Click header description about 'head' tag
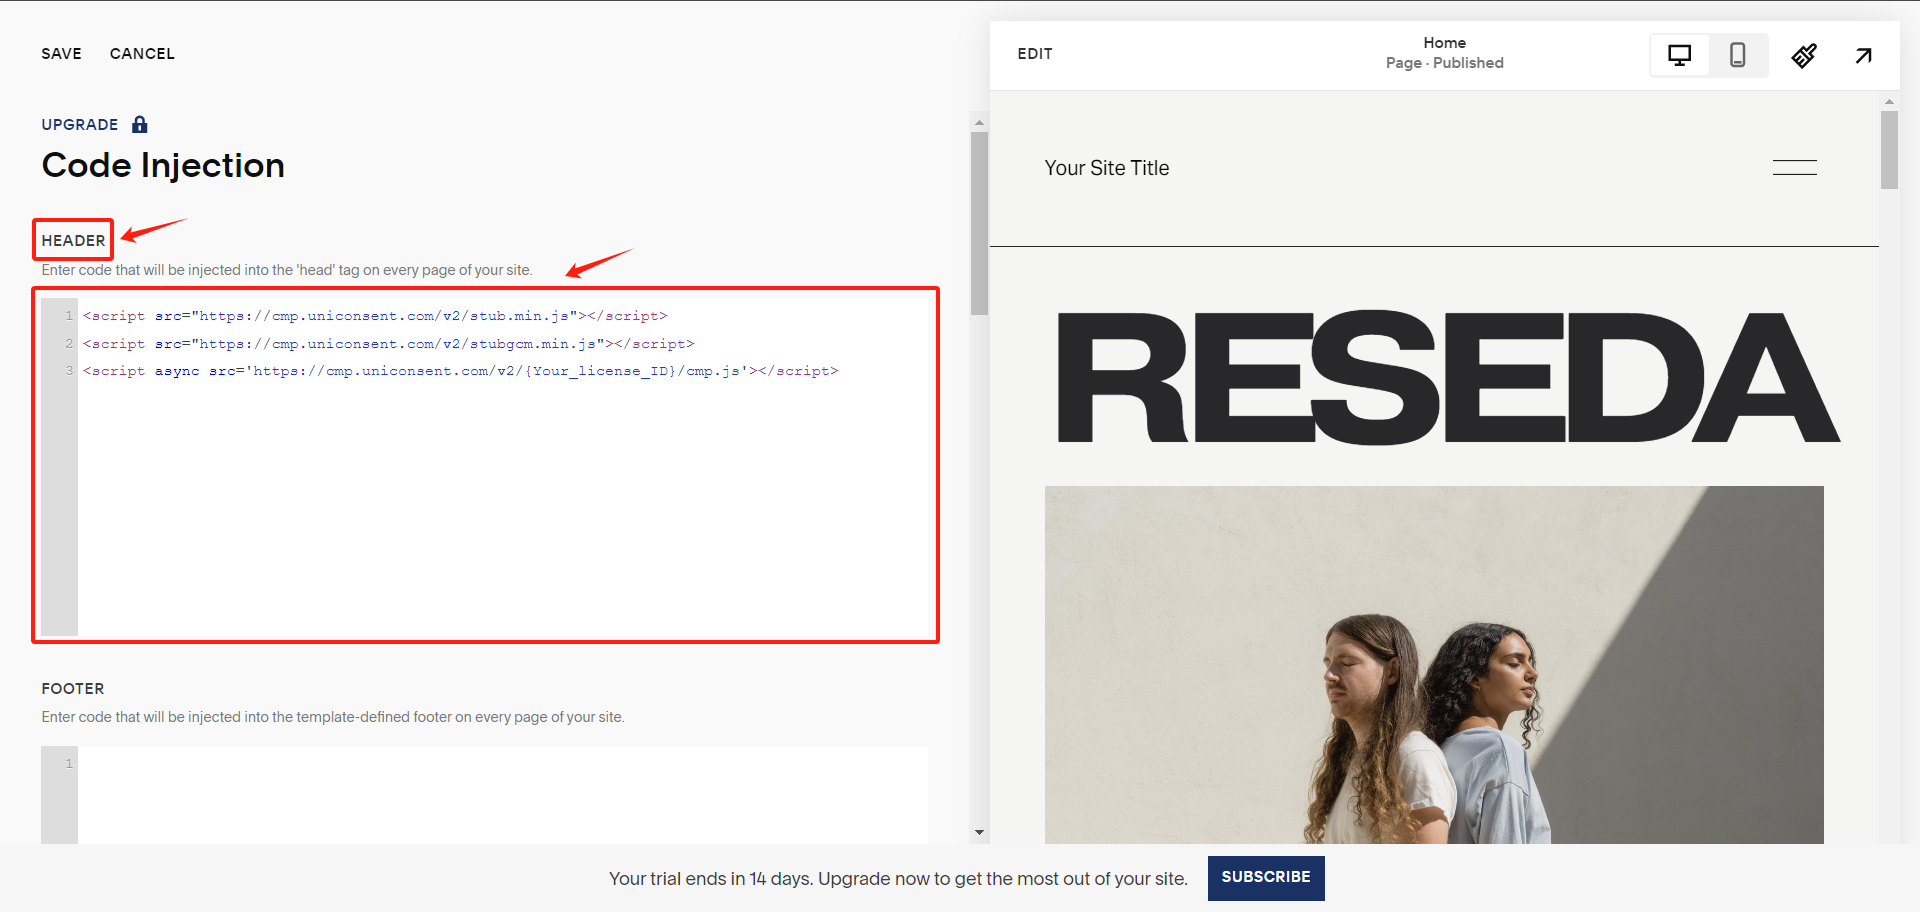The height and width of the screenshot is (912, 1920). point(287,270)
